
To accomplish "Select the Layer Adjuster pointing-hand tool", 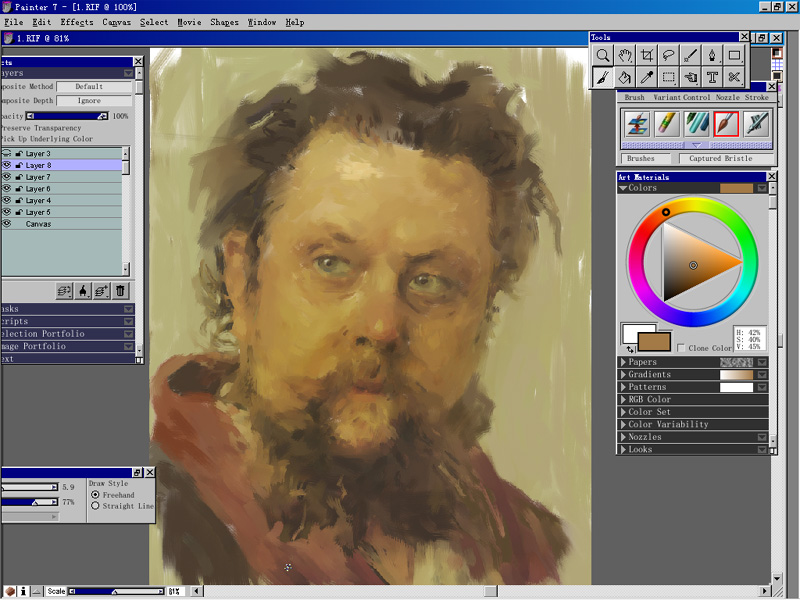I will [x=690, y=77].
